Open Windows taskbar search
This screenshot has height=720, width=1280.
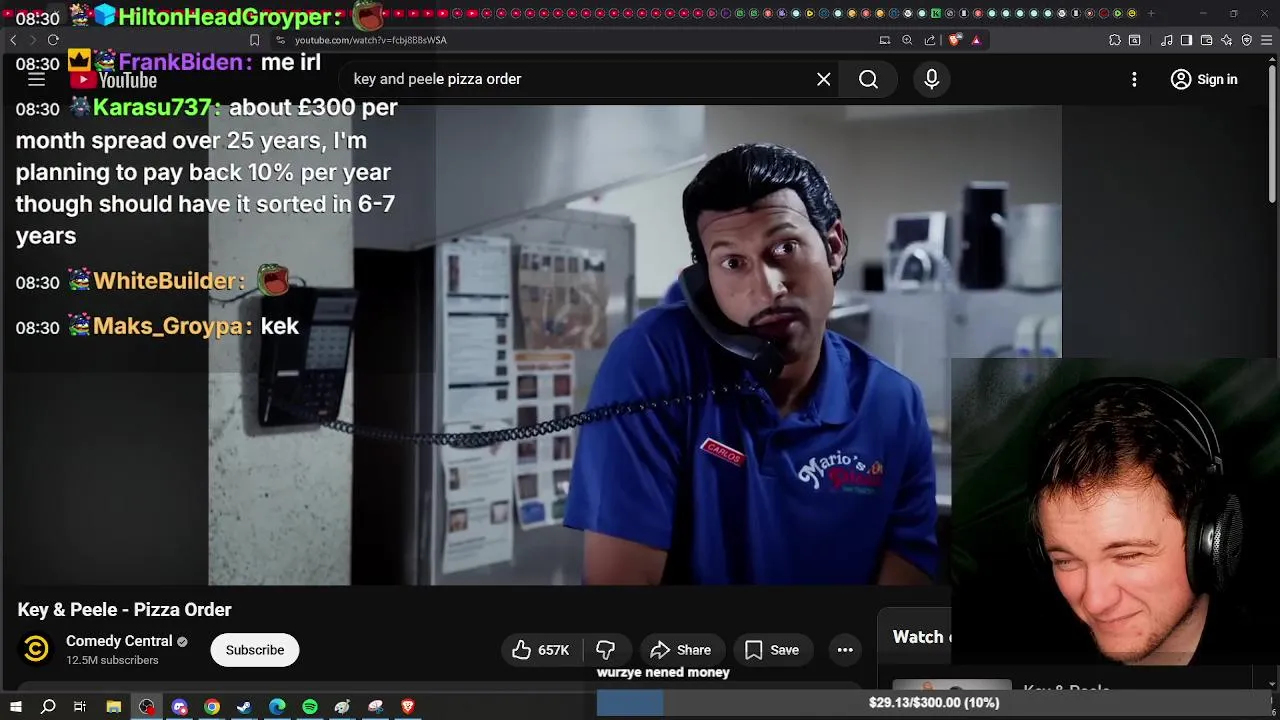48,707
